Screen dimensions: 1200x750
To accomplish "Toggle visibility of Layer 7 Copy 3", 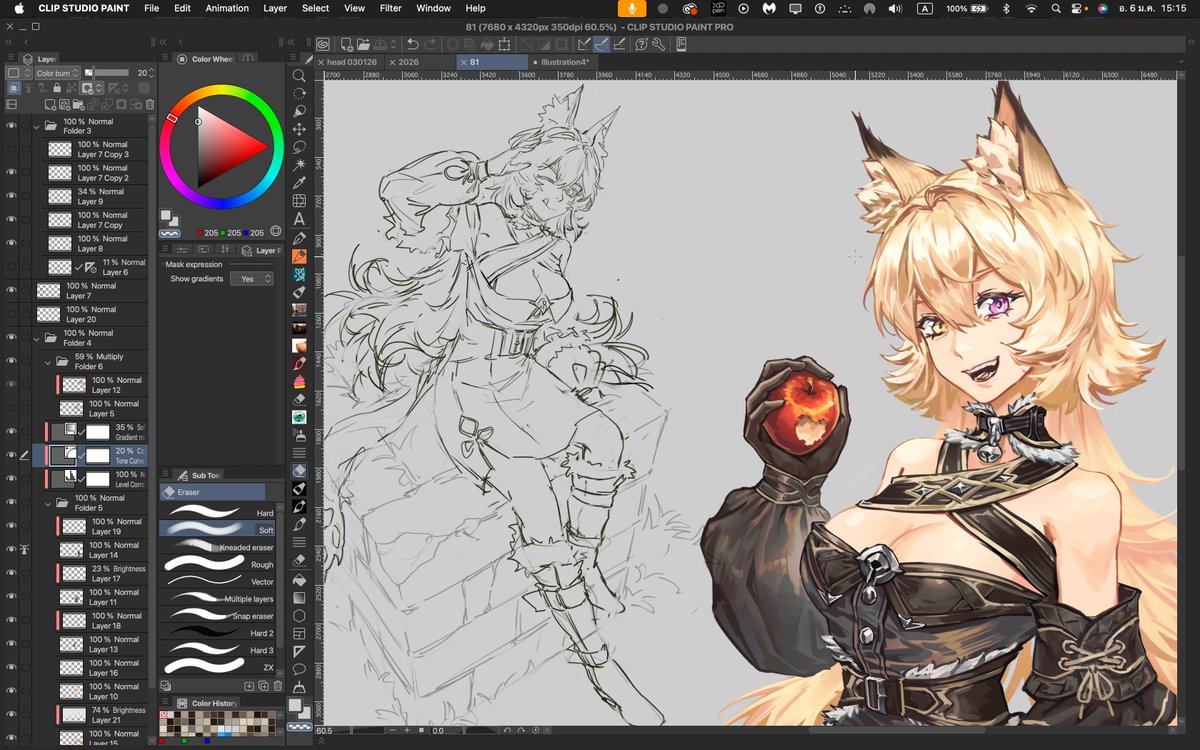I will click(x=11, y=149).
